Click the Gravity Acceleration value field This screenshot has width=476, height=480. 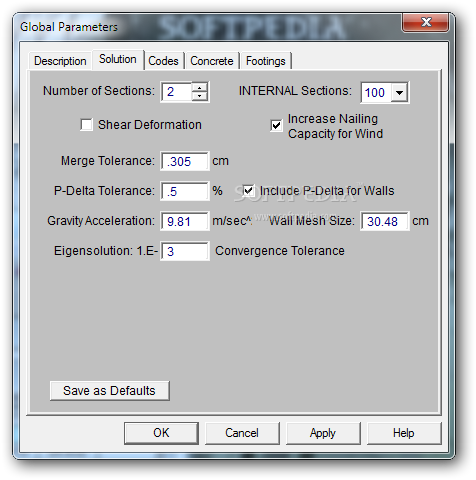tap(185, 221)
